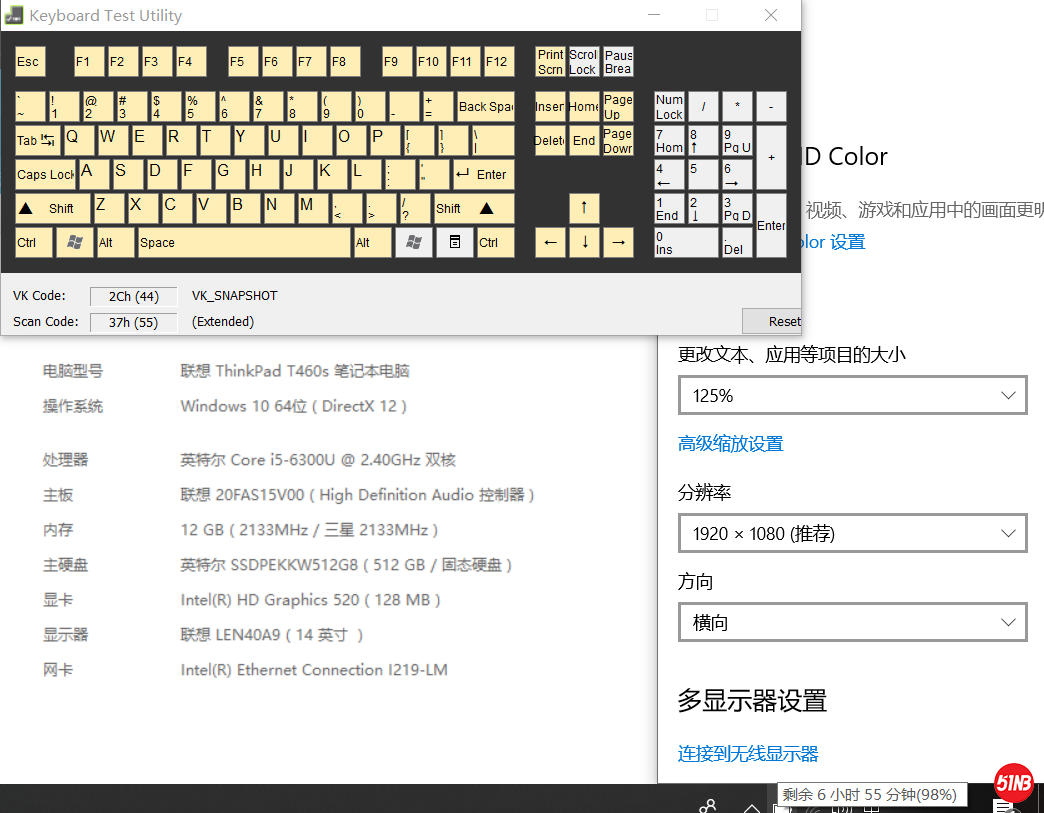Viewport: 1044px width, 813px height.
Task: Click the Windows 10 64位 operating system text
Action: point(294,406)
